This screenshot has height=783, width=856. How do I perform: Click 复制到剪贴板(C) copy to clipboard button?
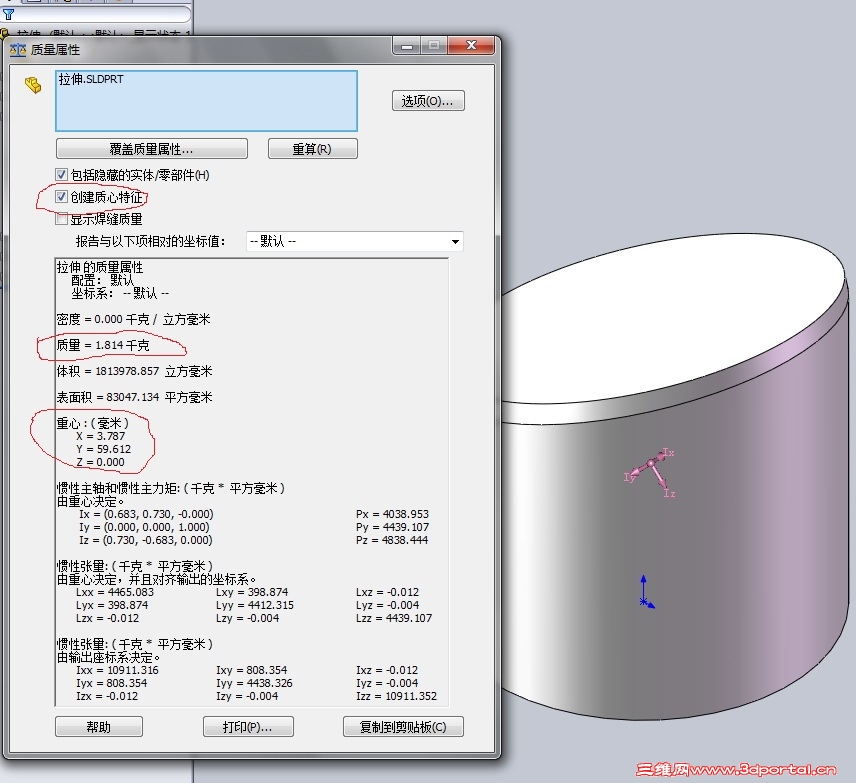click(x=403, y=727)
